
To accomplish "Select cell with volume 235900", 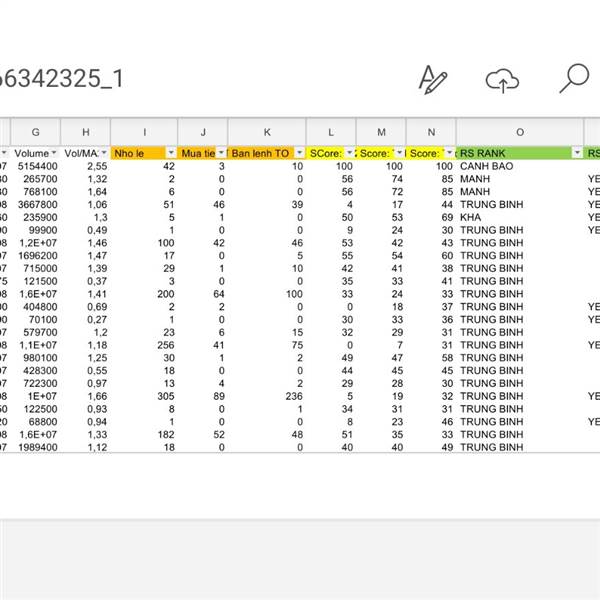I will click(36, 217).
